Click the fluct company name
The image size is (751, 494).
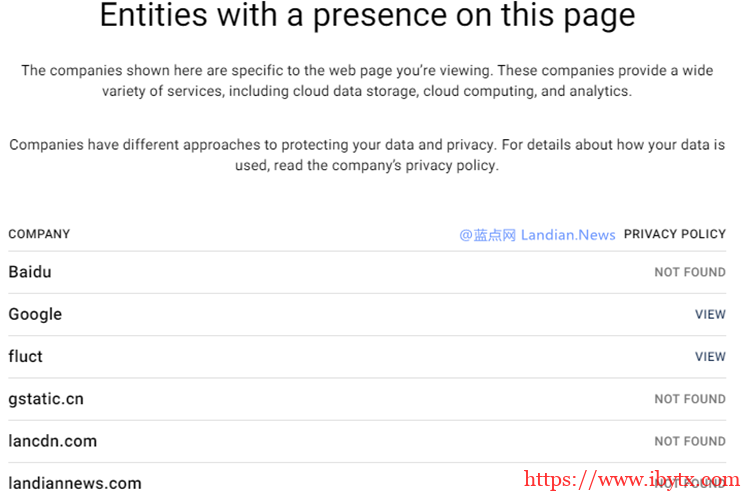coord(26,356)
